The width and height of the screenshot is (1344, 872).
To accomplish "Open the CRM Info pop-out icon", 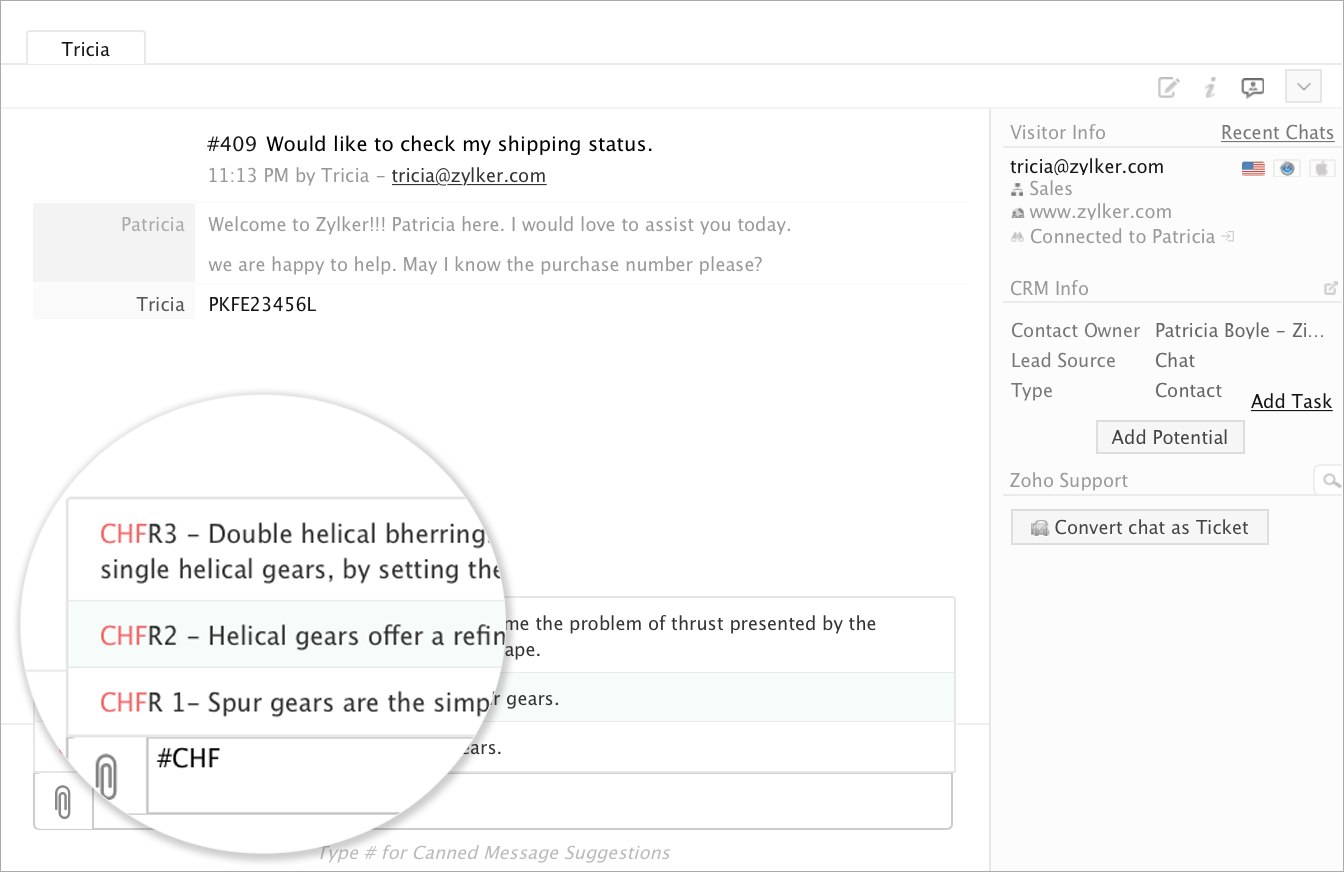I will coord(1330,288).
